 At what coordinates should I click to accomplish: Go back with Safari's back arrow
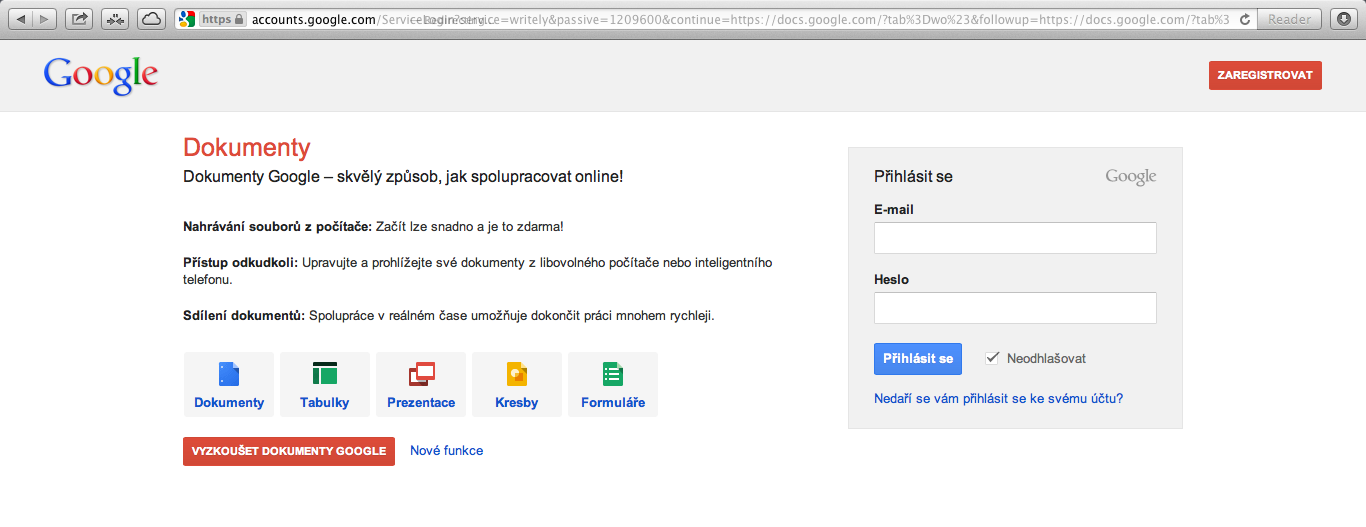tap(21, 19)
